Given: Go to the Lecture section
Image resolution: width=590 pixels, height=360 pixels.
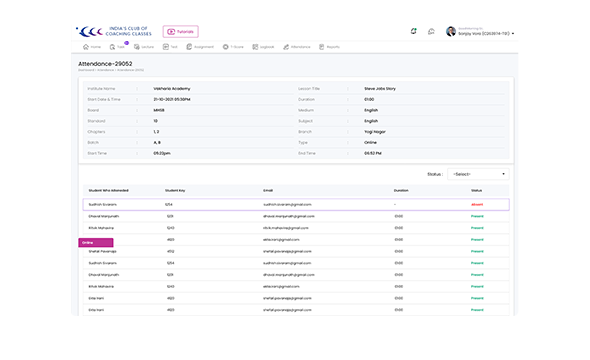Looking at the screenshot, I should point(144,47).
